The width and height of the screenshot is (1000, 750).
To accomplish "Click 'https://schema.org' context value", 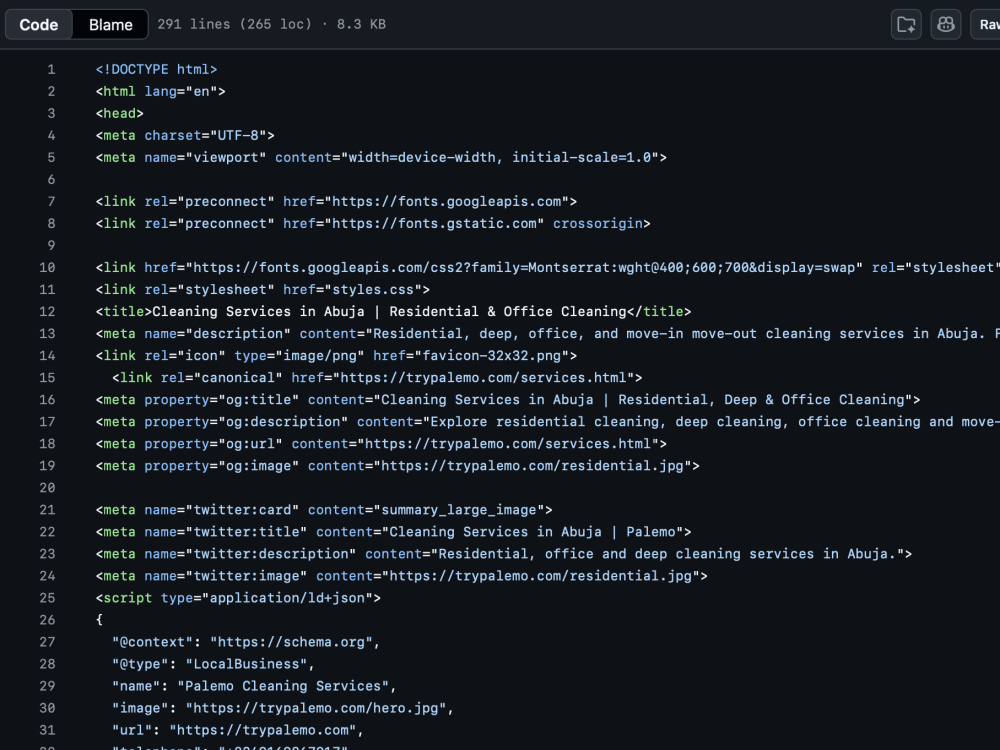I will coord(291,642).
